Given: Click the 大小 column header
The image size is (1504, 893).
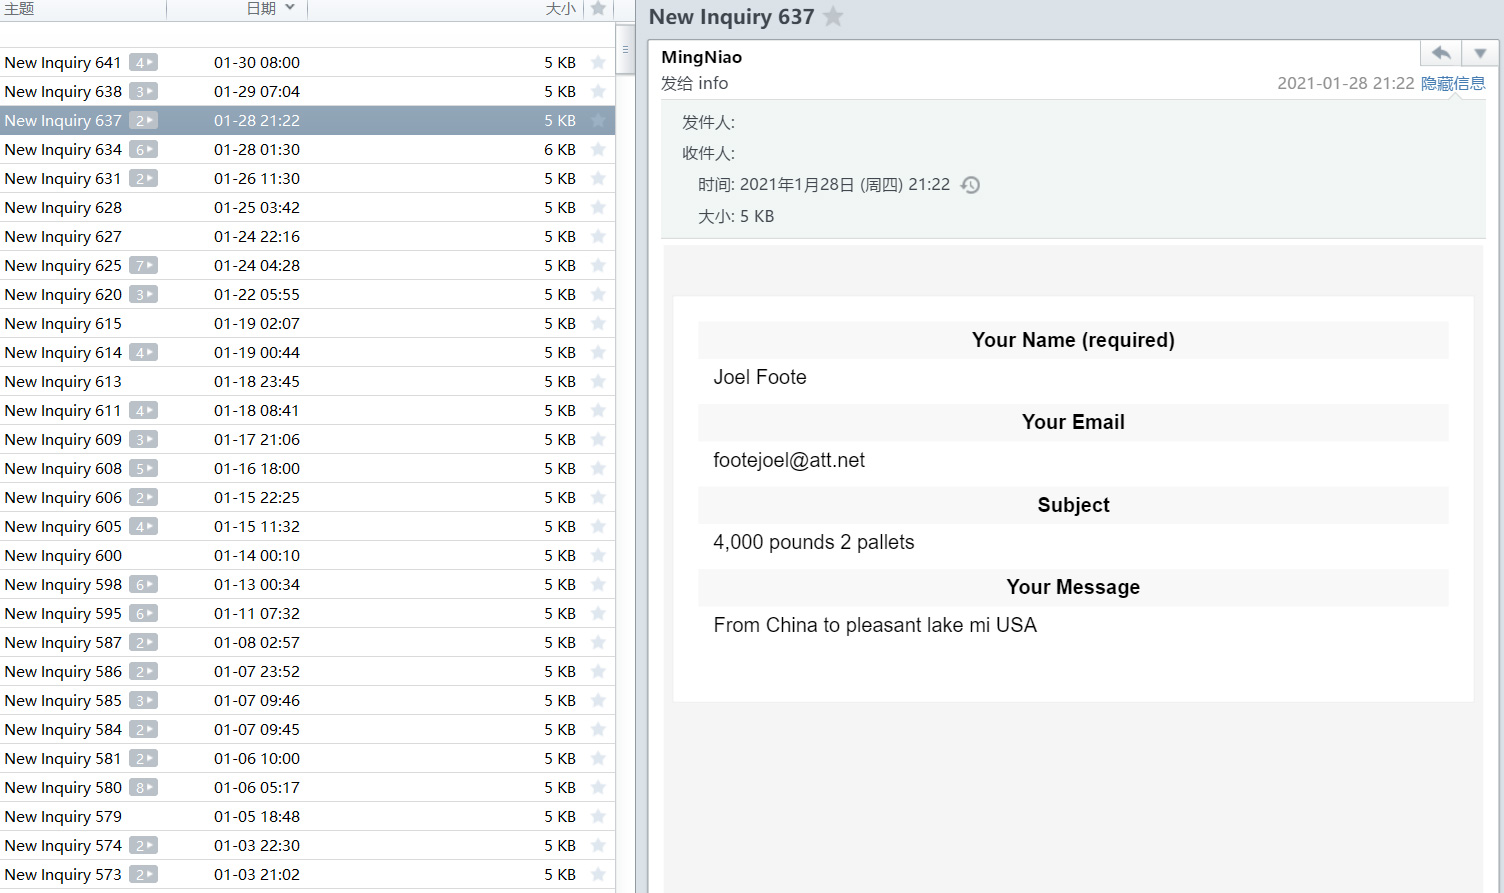Looking at the screenshot, I should tap(560, 8).
